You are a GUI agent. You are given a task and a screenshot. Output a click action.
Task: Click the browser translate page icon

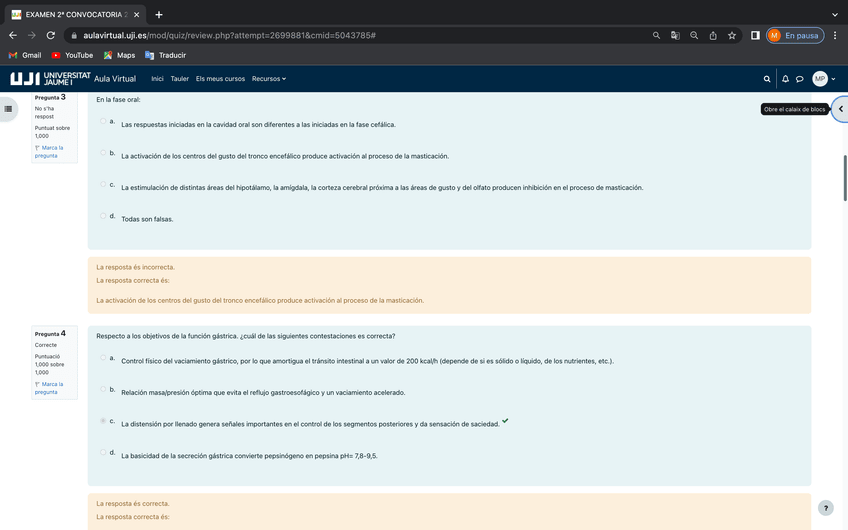tap(675, 35)
